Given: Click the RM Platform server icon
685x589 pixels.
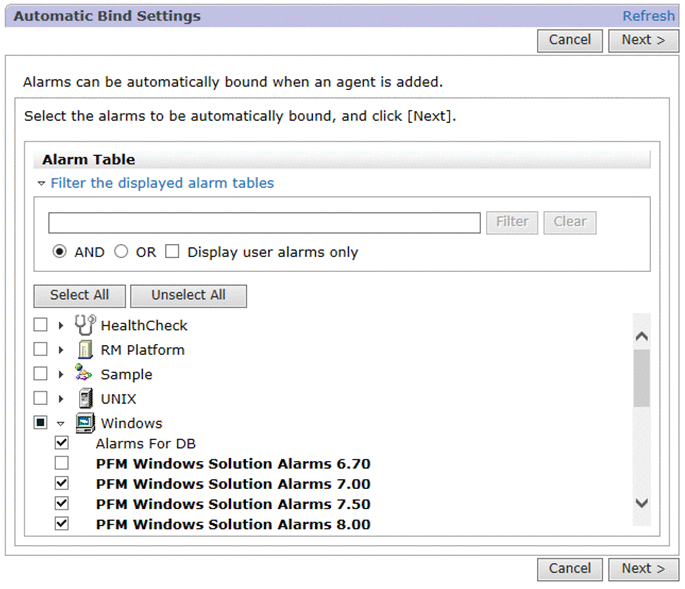Looking at the screenshot, I should [85, 350].
